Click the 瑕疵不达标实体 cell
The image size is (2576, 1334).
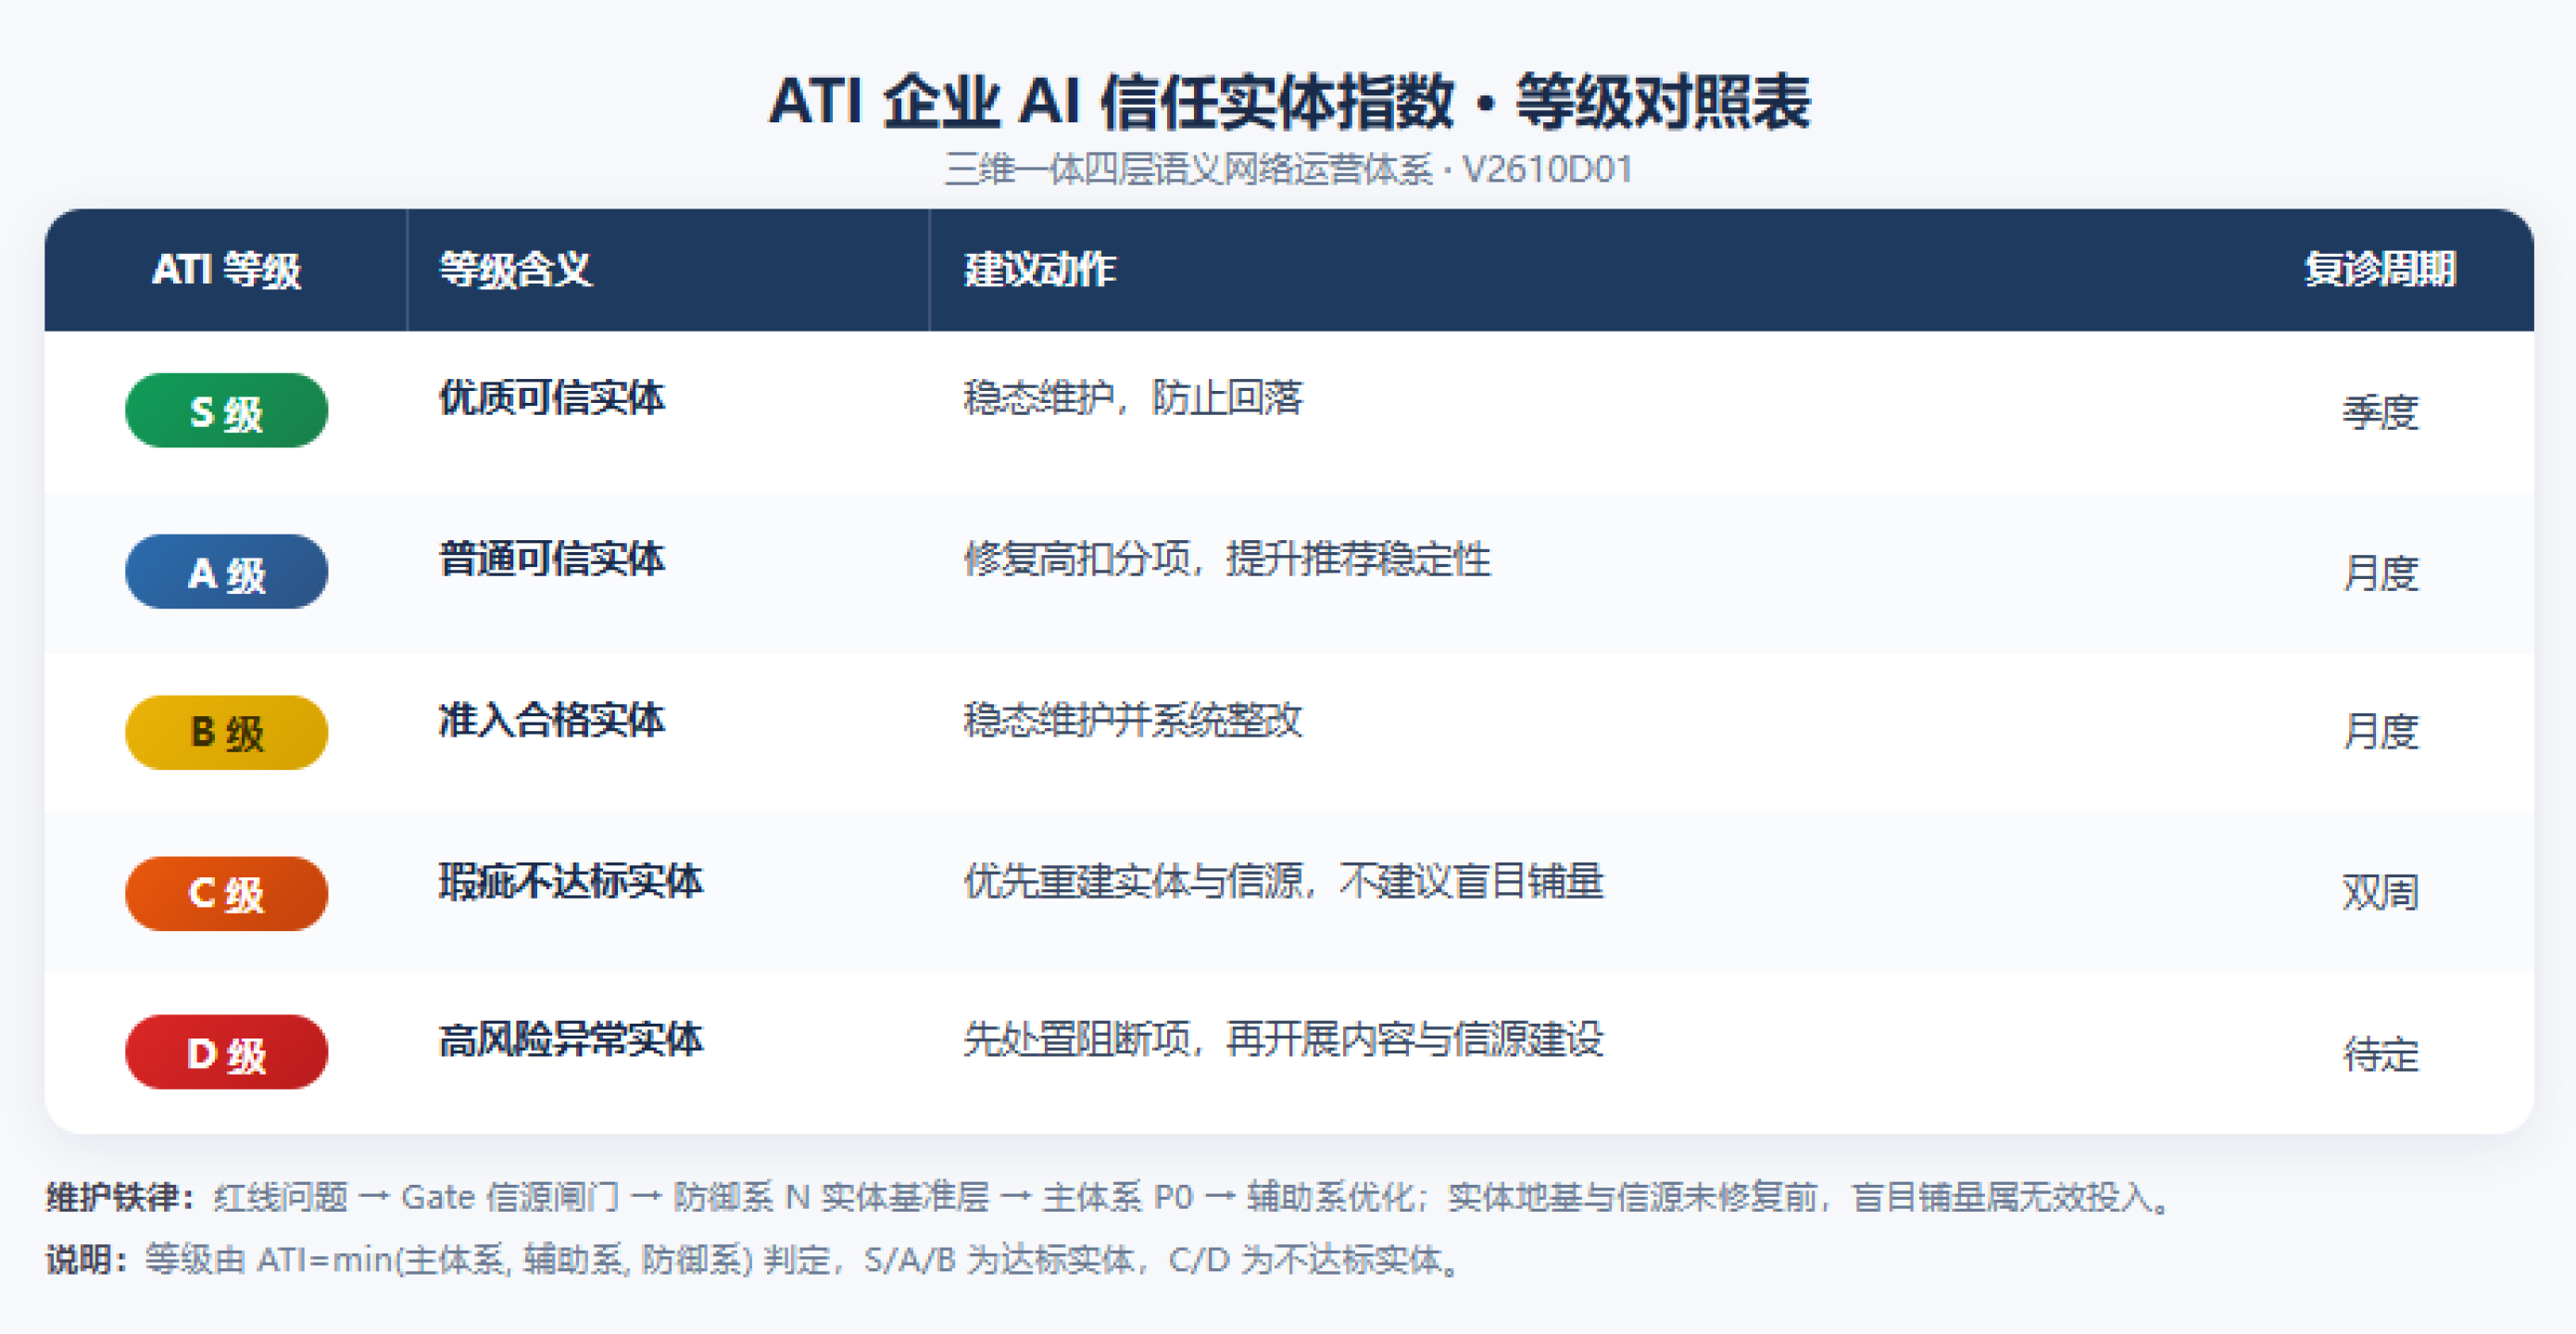click(x=570, y=881)
